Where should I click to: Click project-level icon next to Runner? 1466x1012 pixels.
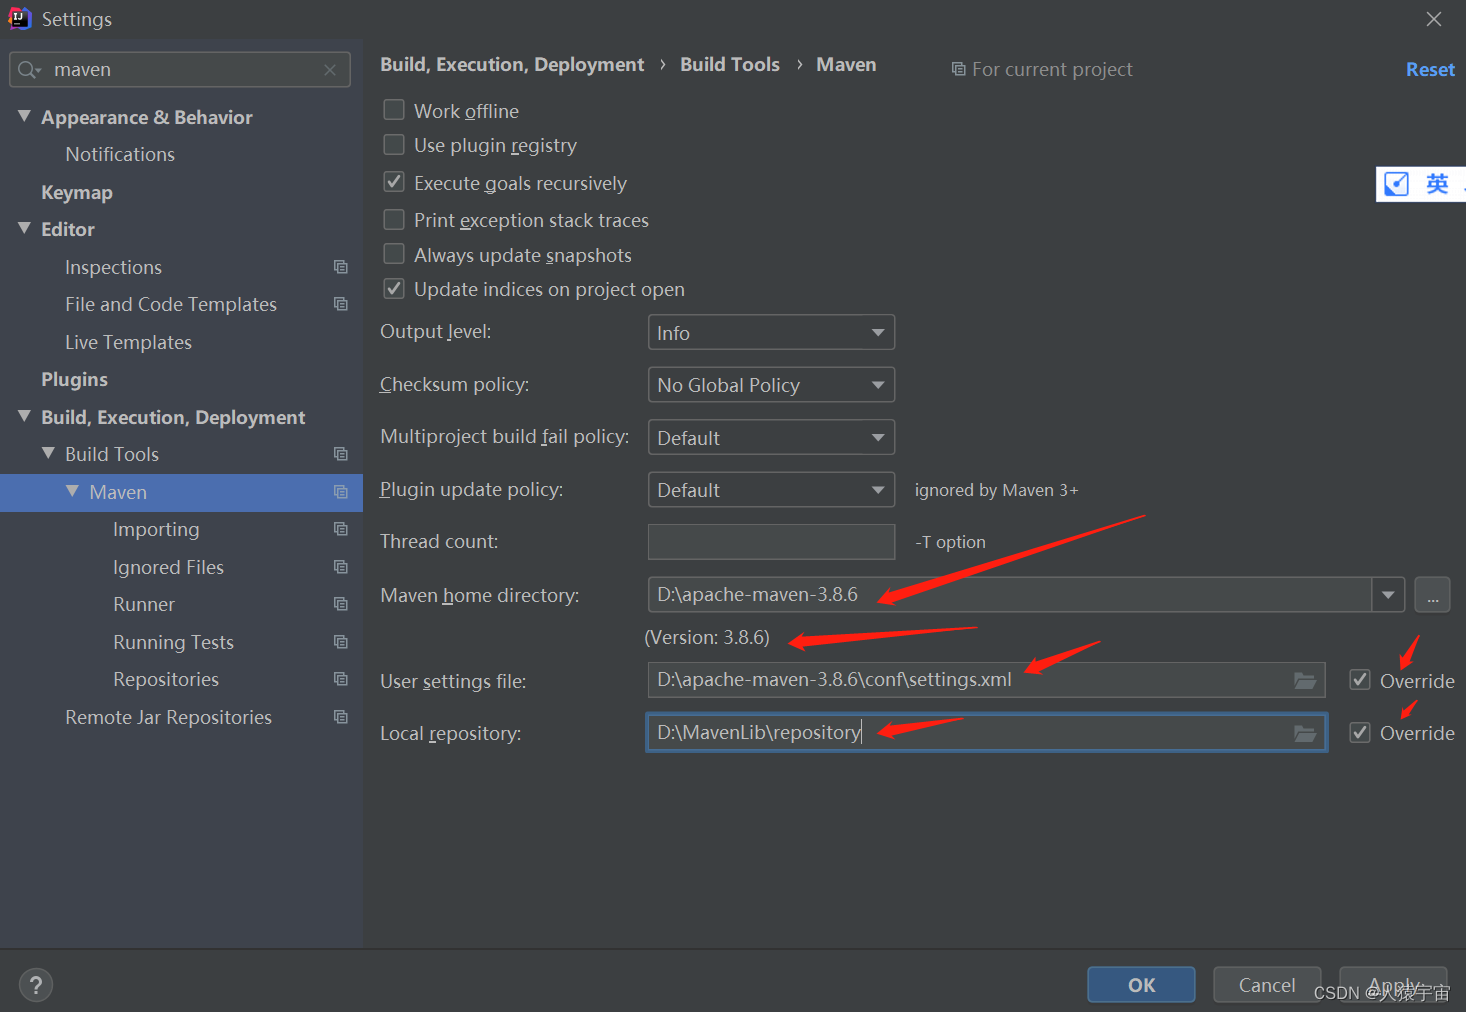point(341,604)
